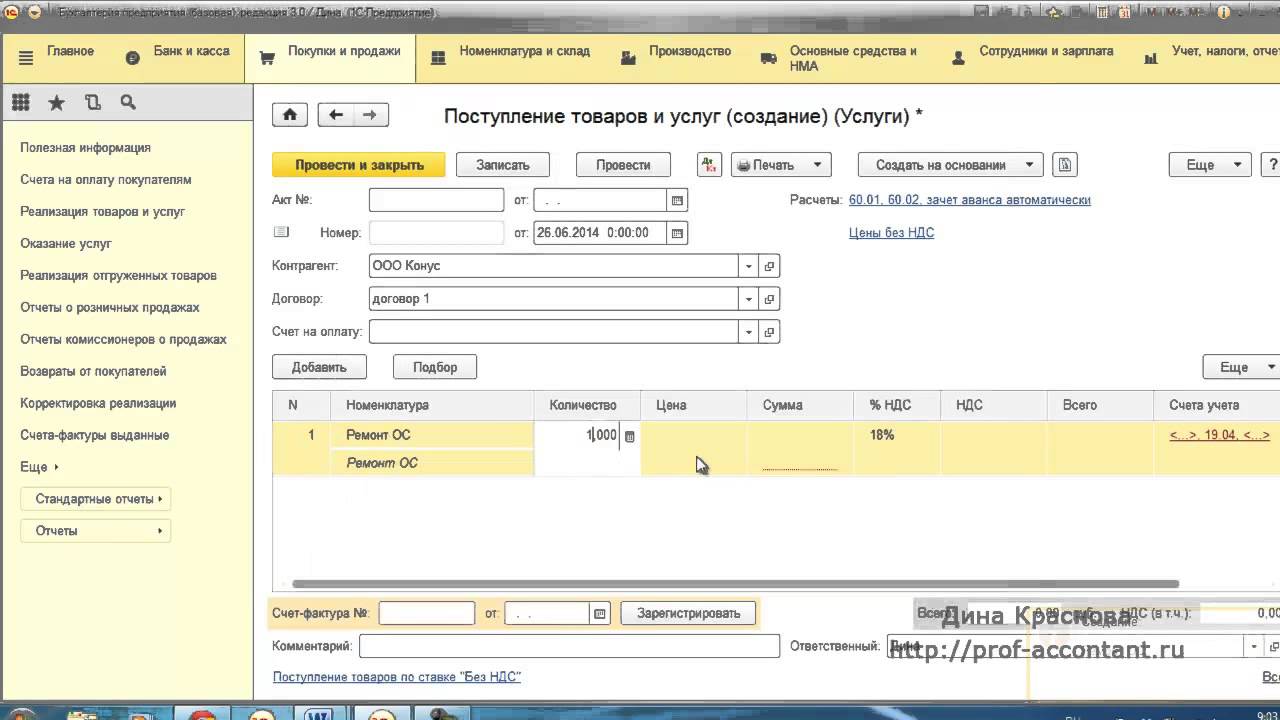Click the search magnifier icon
The width and height of the screenshot is (1280, 720).
(128, 102)
